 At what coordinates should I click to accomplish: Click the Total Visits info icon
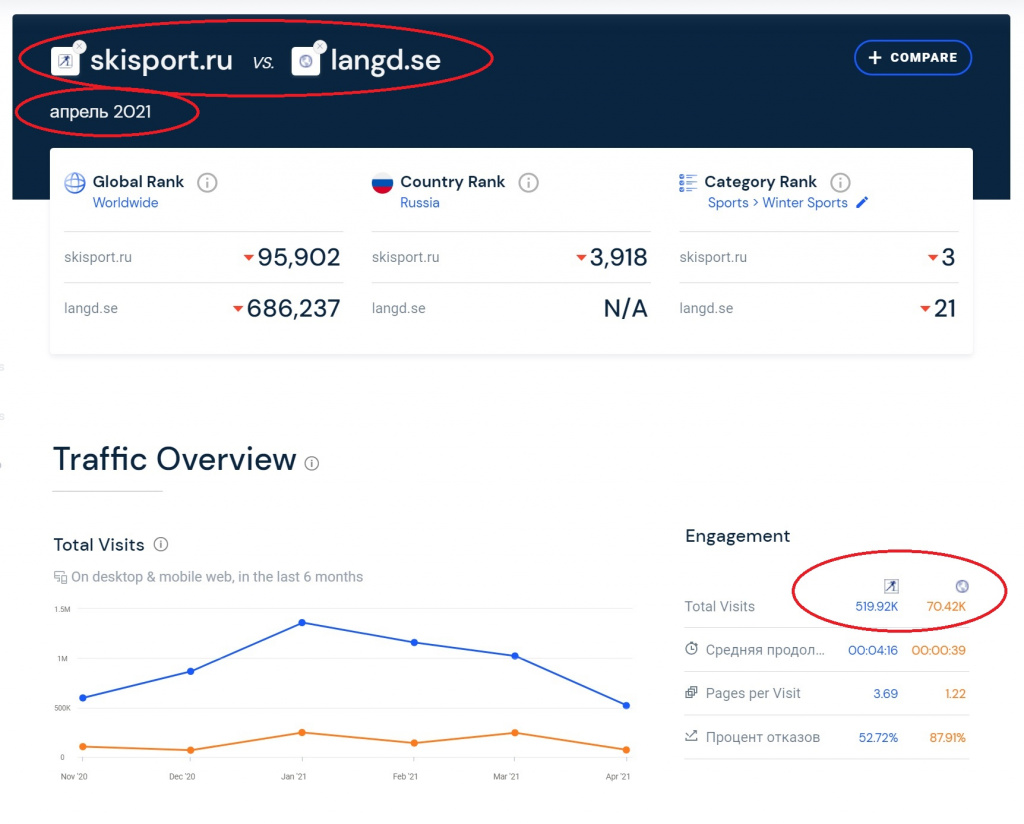click(x=161, y=544)
